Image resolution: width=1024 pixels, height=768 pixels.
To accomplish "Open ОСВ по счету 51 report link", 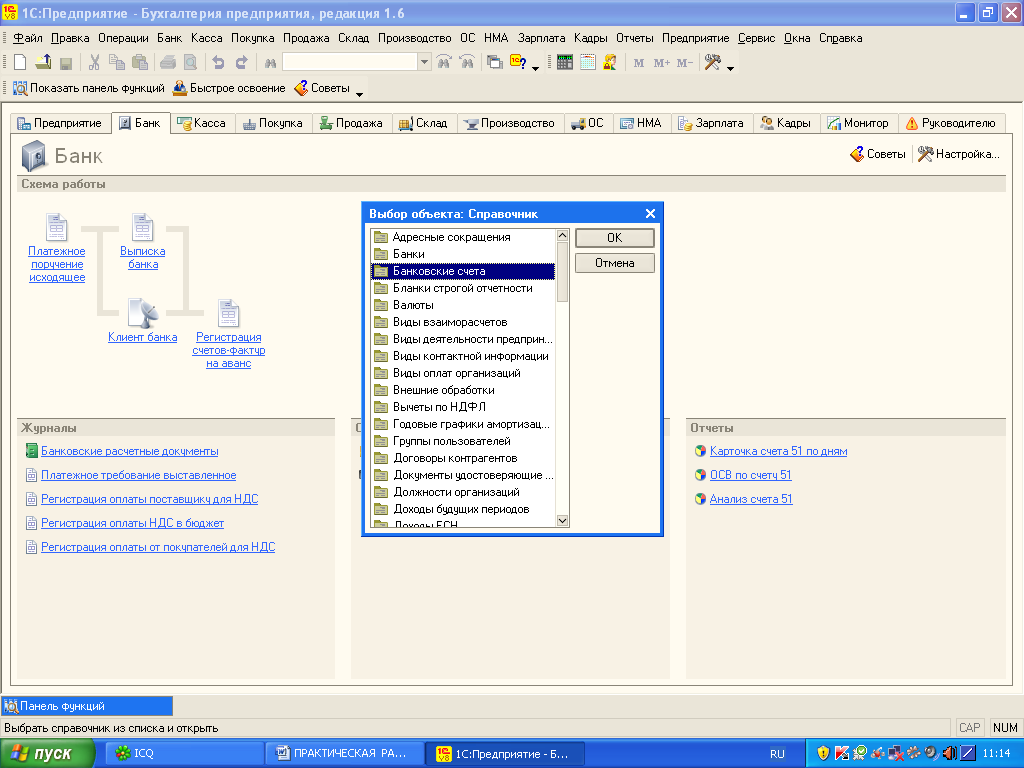I will (750, 475).
